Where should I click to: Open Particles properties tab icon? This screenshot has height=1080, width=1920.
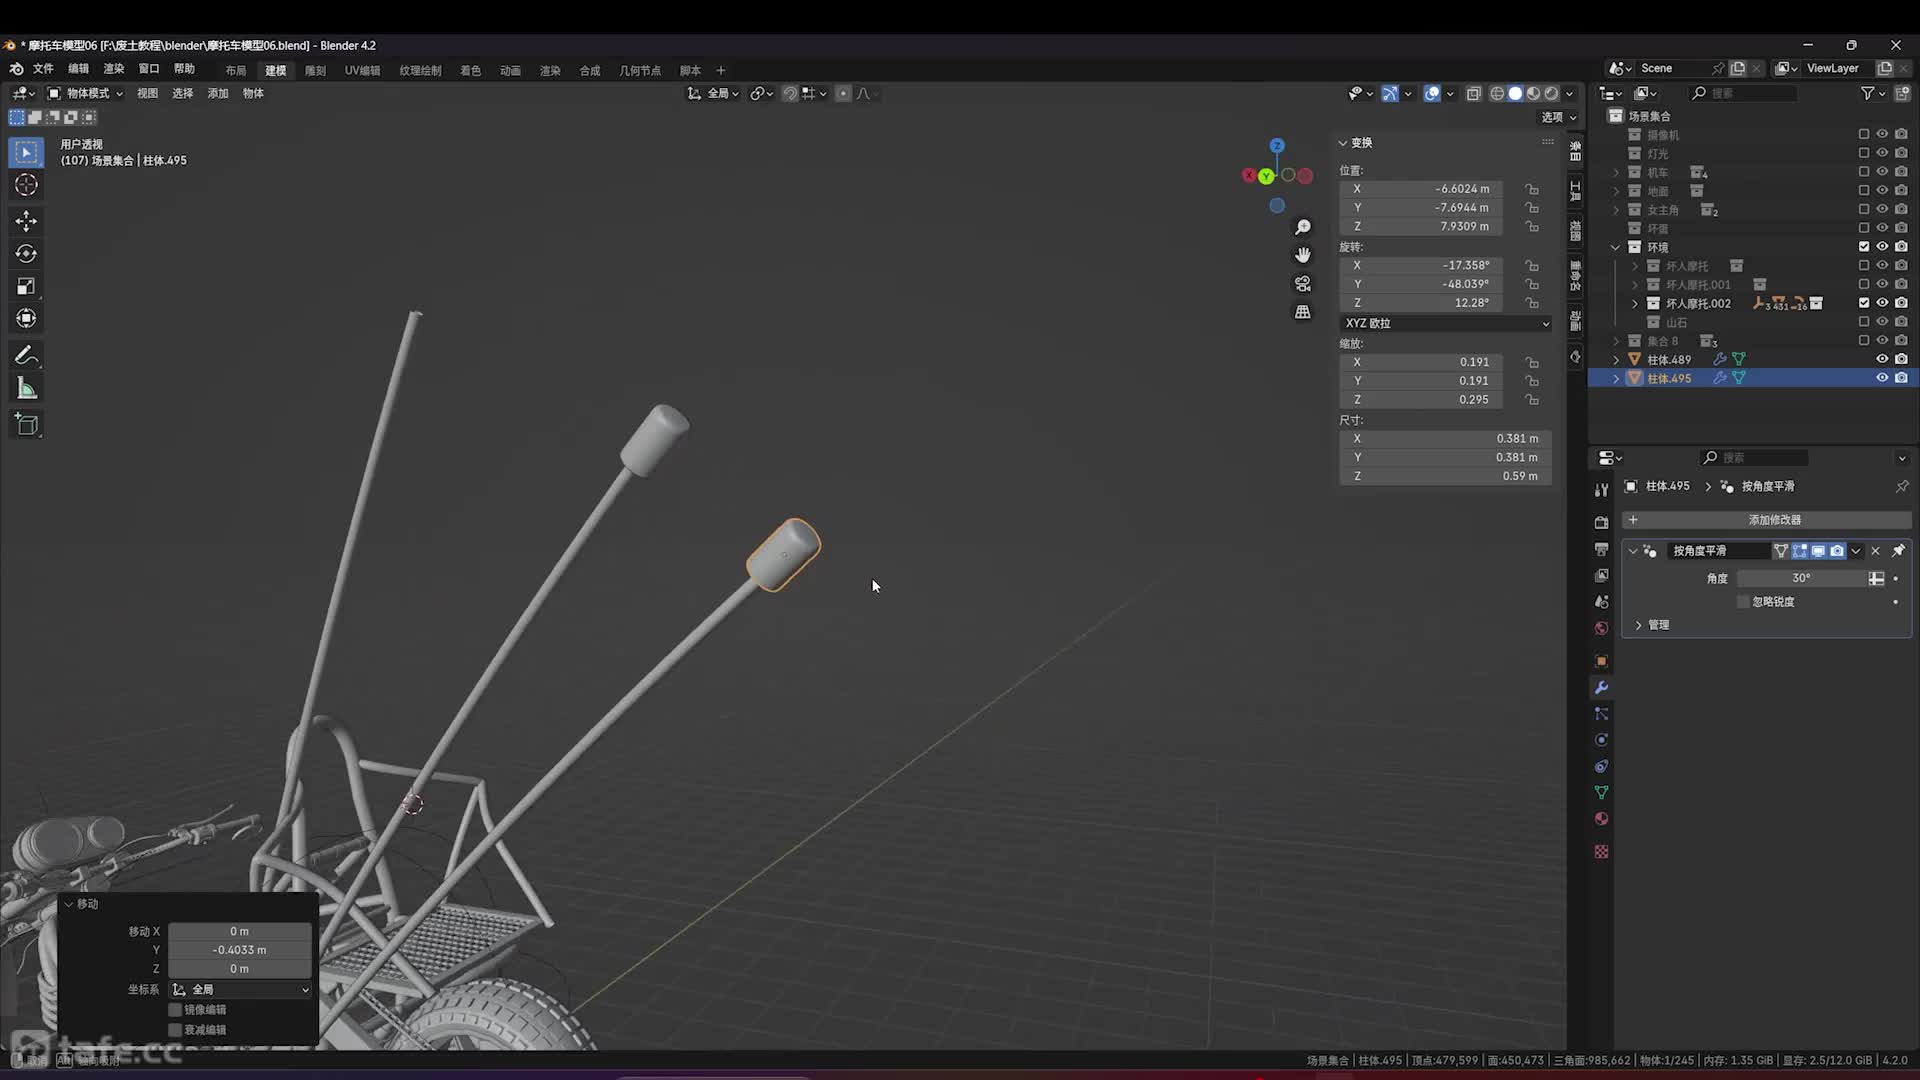coord(1601,714)
